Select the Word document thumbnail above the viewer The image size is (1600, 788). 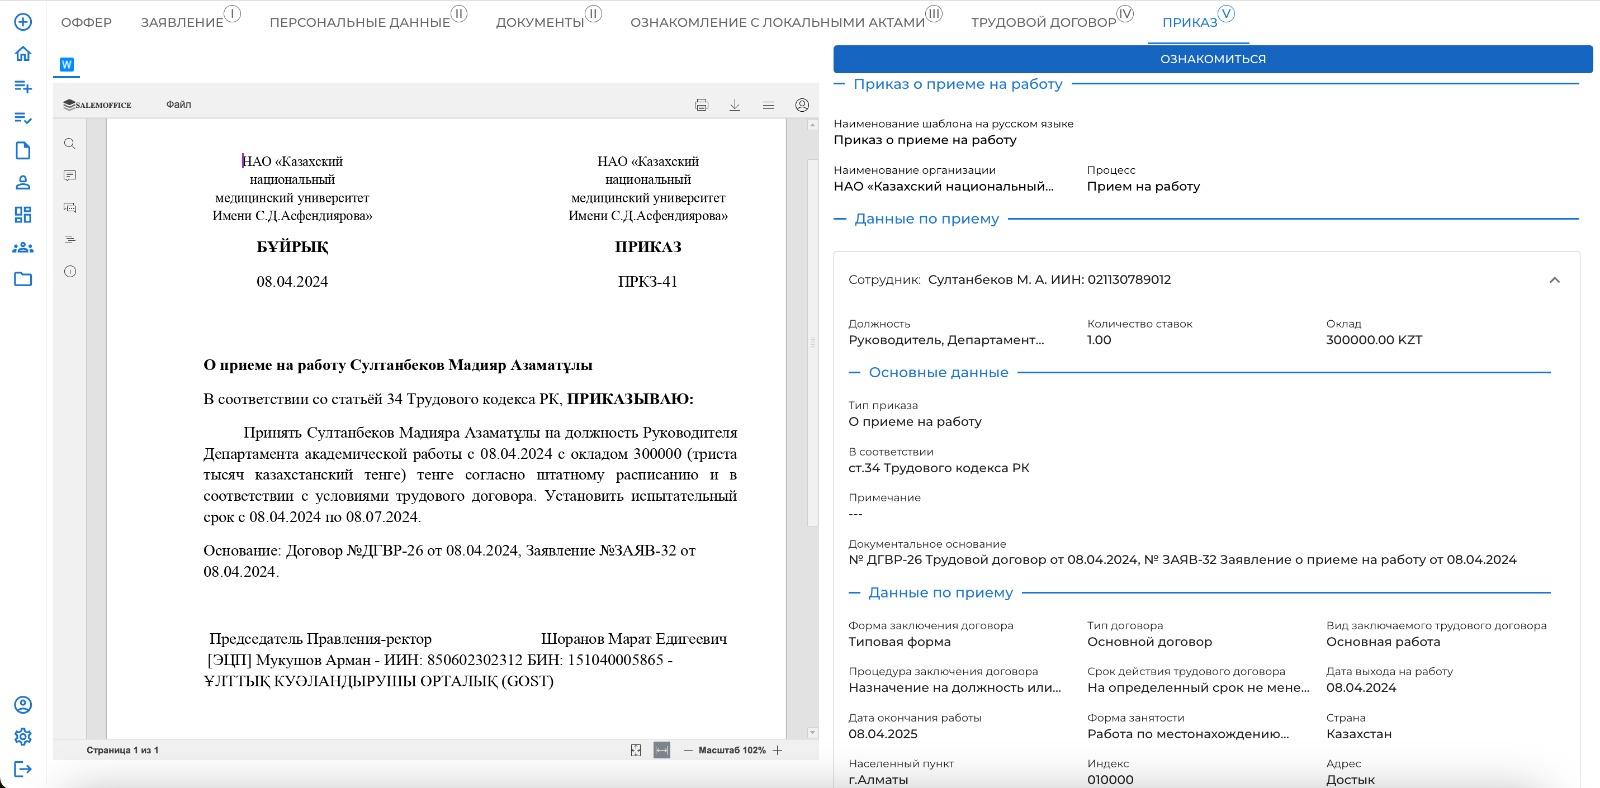(66, 64)
